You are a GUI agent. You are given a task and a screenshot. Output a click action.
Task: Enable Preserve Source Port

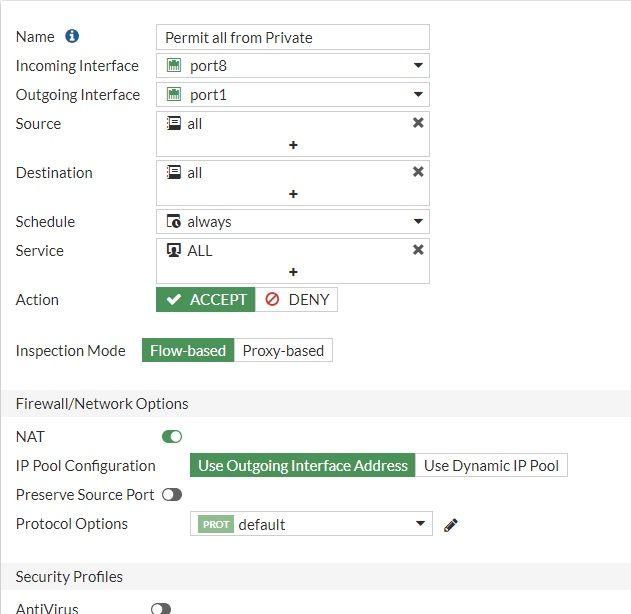coord(172,495)
